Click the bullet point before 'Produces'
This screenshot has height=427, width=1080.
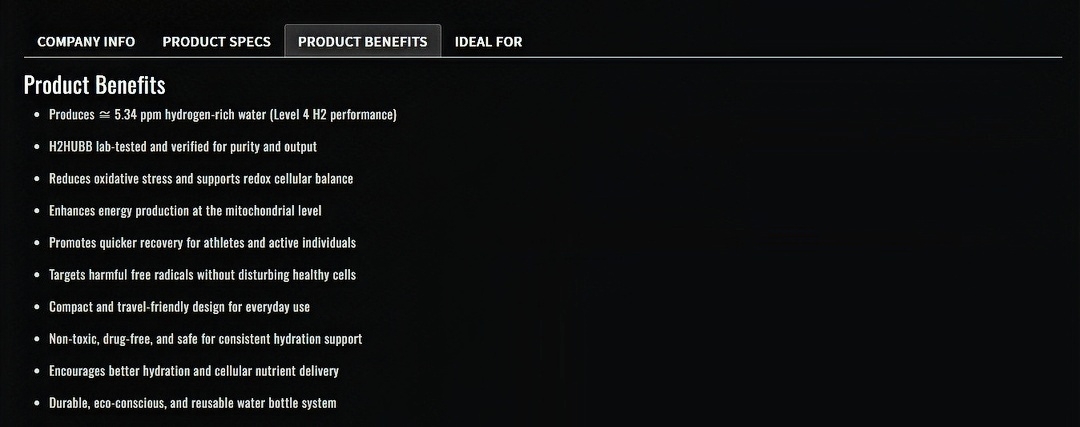(x=37, y=116)
